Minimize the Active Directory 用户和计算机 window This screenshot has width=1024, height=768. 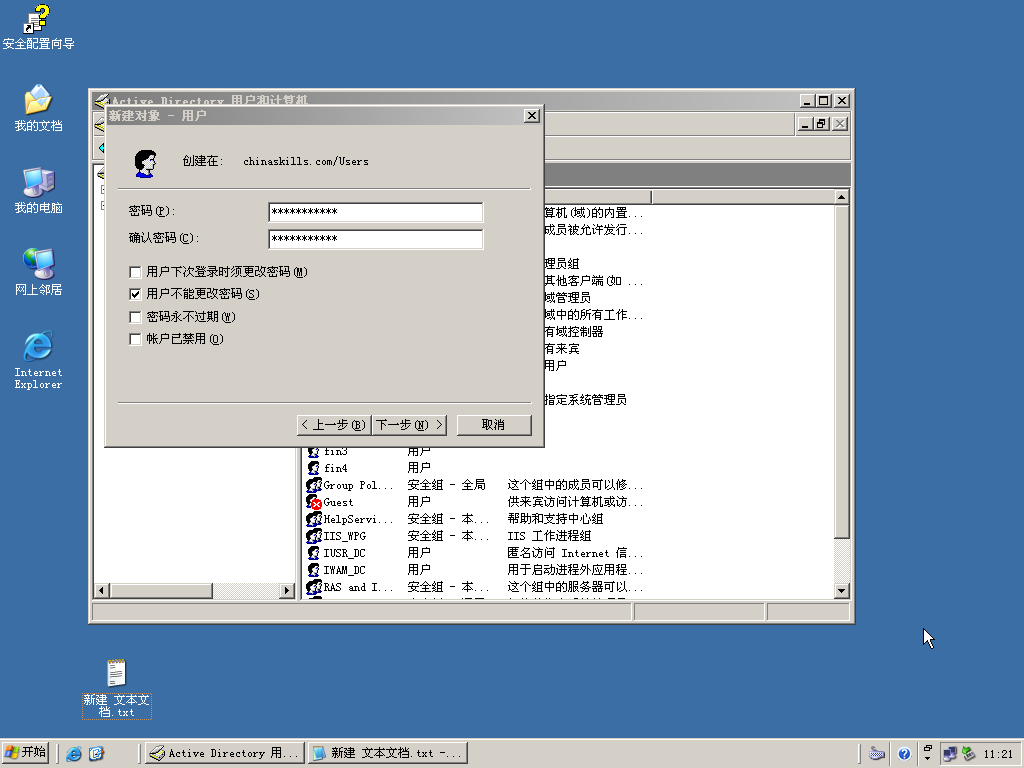coord(807,101)
